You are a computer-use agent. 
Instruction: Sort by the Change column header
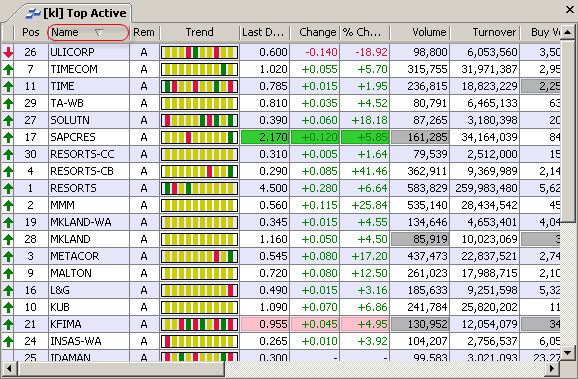pos(315,32)
